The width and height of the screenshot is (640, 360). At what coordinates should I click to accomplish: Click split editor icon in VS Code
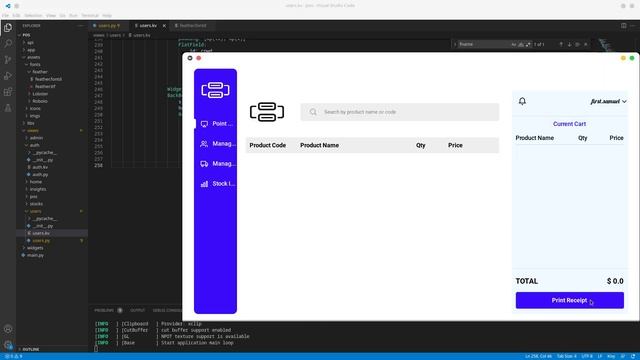pos(624,26)
